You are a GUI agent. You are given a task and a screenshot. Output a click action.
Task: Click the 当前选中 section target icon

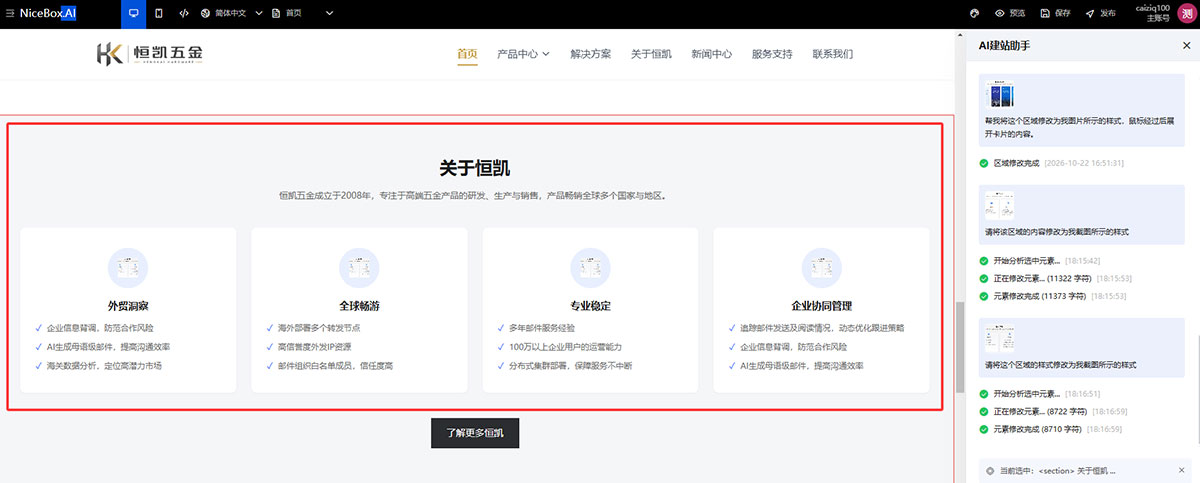tap(990, 470)
